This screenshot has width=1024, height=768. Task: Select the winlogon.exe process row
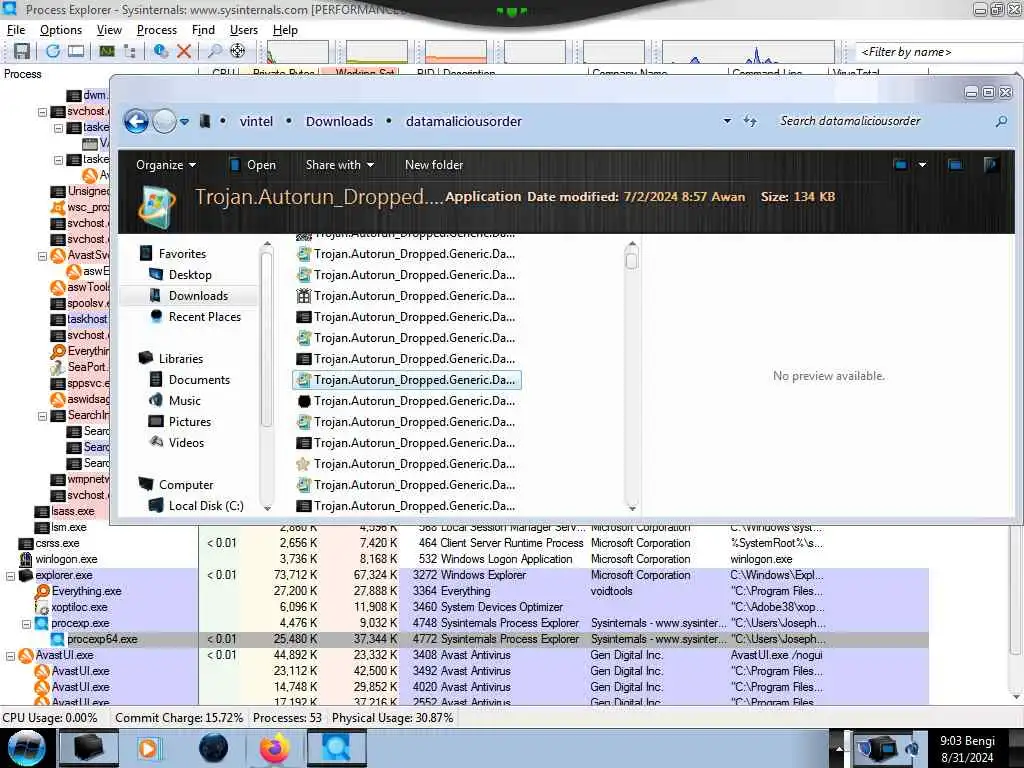464,560
